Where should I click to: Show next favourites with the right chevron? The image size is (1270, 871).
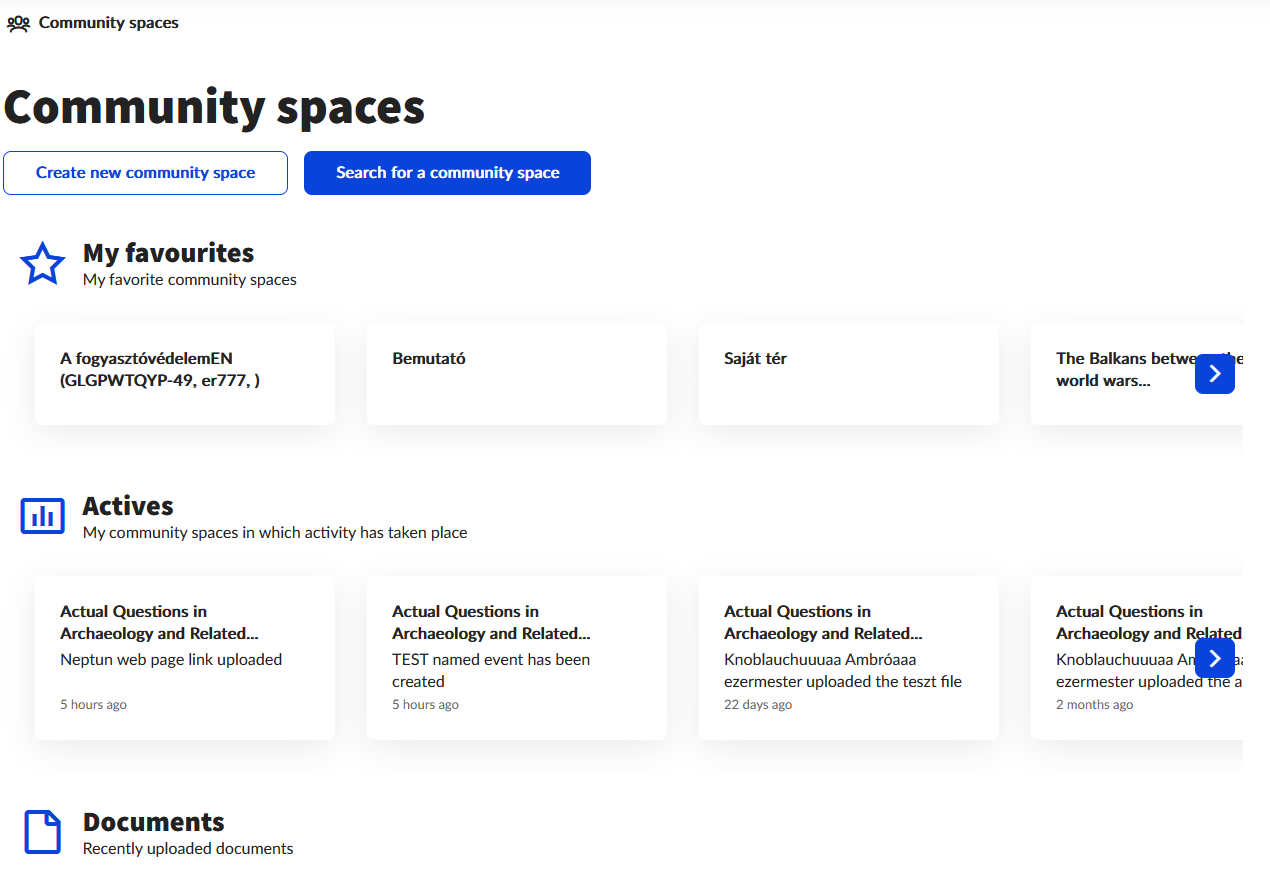click(x=1214, y=373)
